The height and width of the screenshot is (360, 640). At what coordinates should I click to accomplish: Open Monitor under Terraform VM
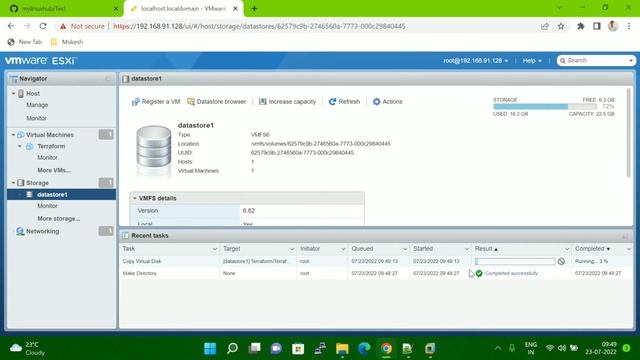[x=47, y=158]
